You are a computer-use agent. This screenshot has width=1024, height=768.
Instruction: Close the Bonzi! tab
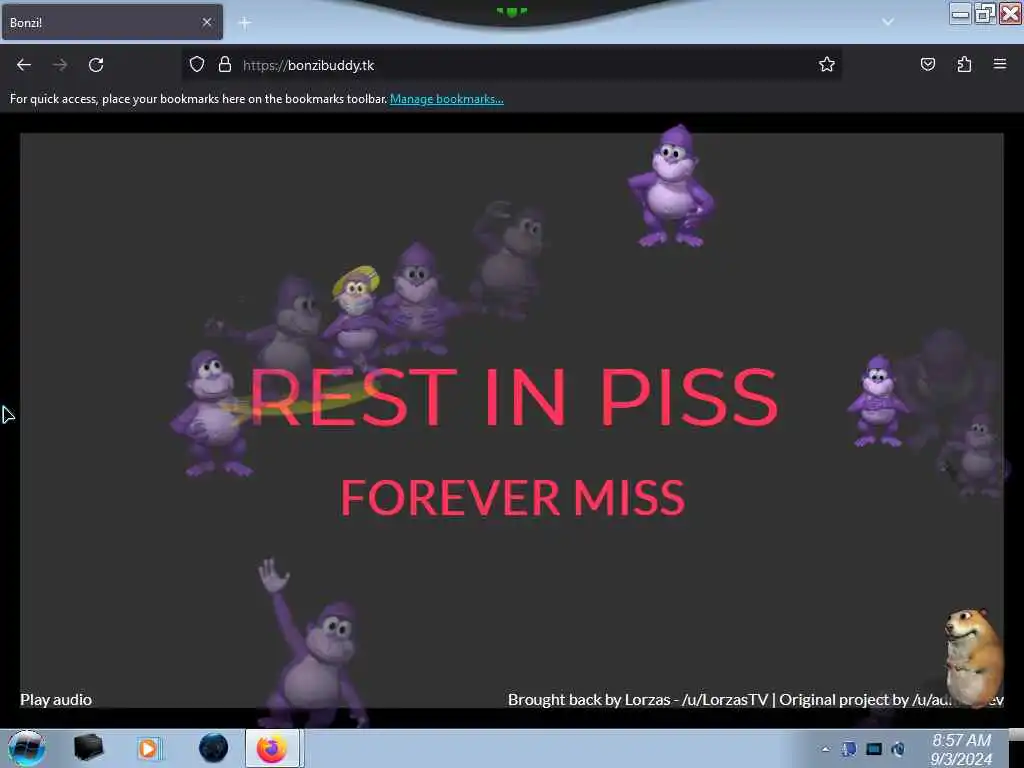click(207, 22)
